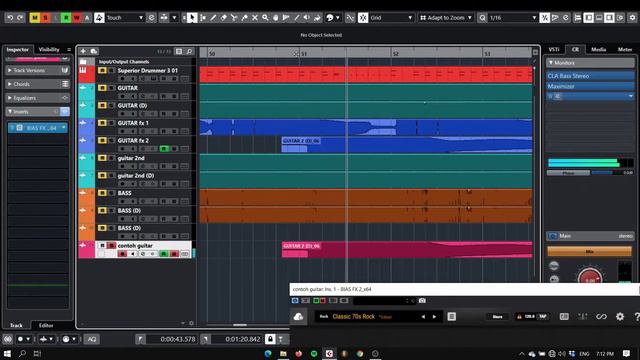The image size is (640, 360).
Task: Select the Draw pencil tool
Action: [213, 18]
